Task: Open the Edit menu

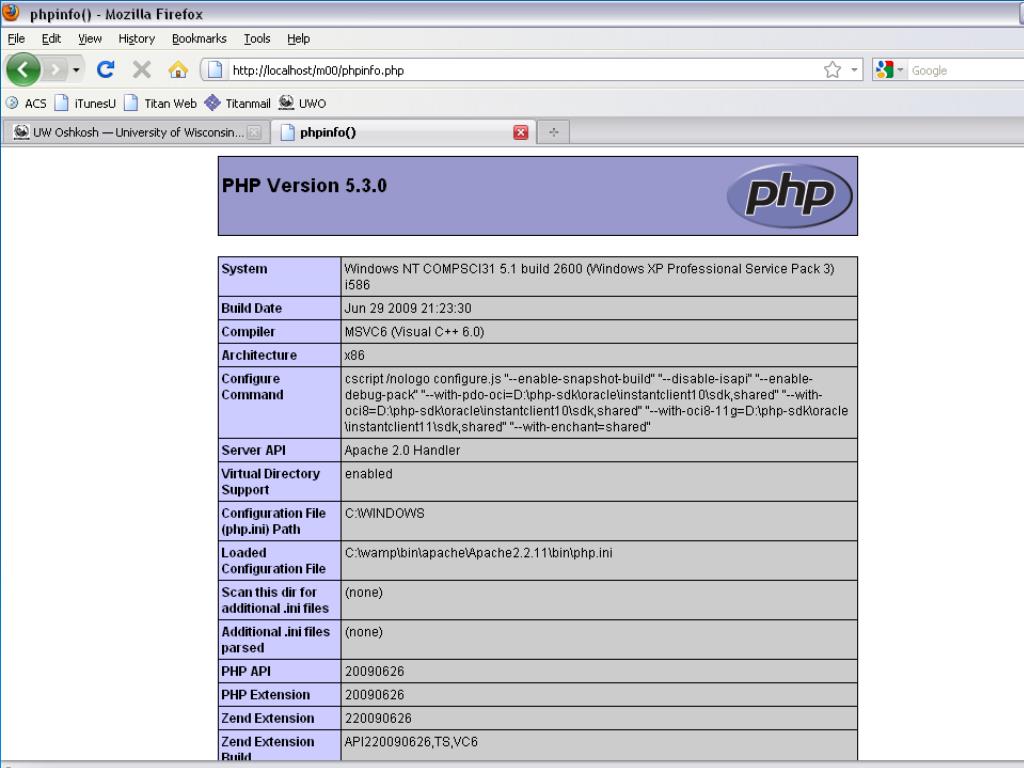Action: (x=51, y=39)
